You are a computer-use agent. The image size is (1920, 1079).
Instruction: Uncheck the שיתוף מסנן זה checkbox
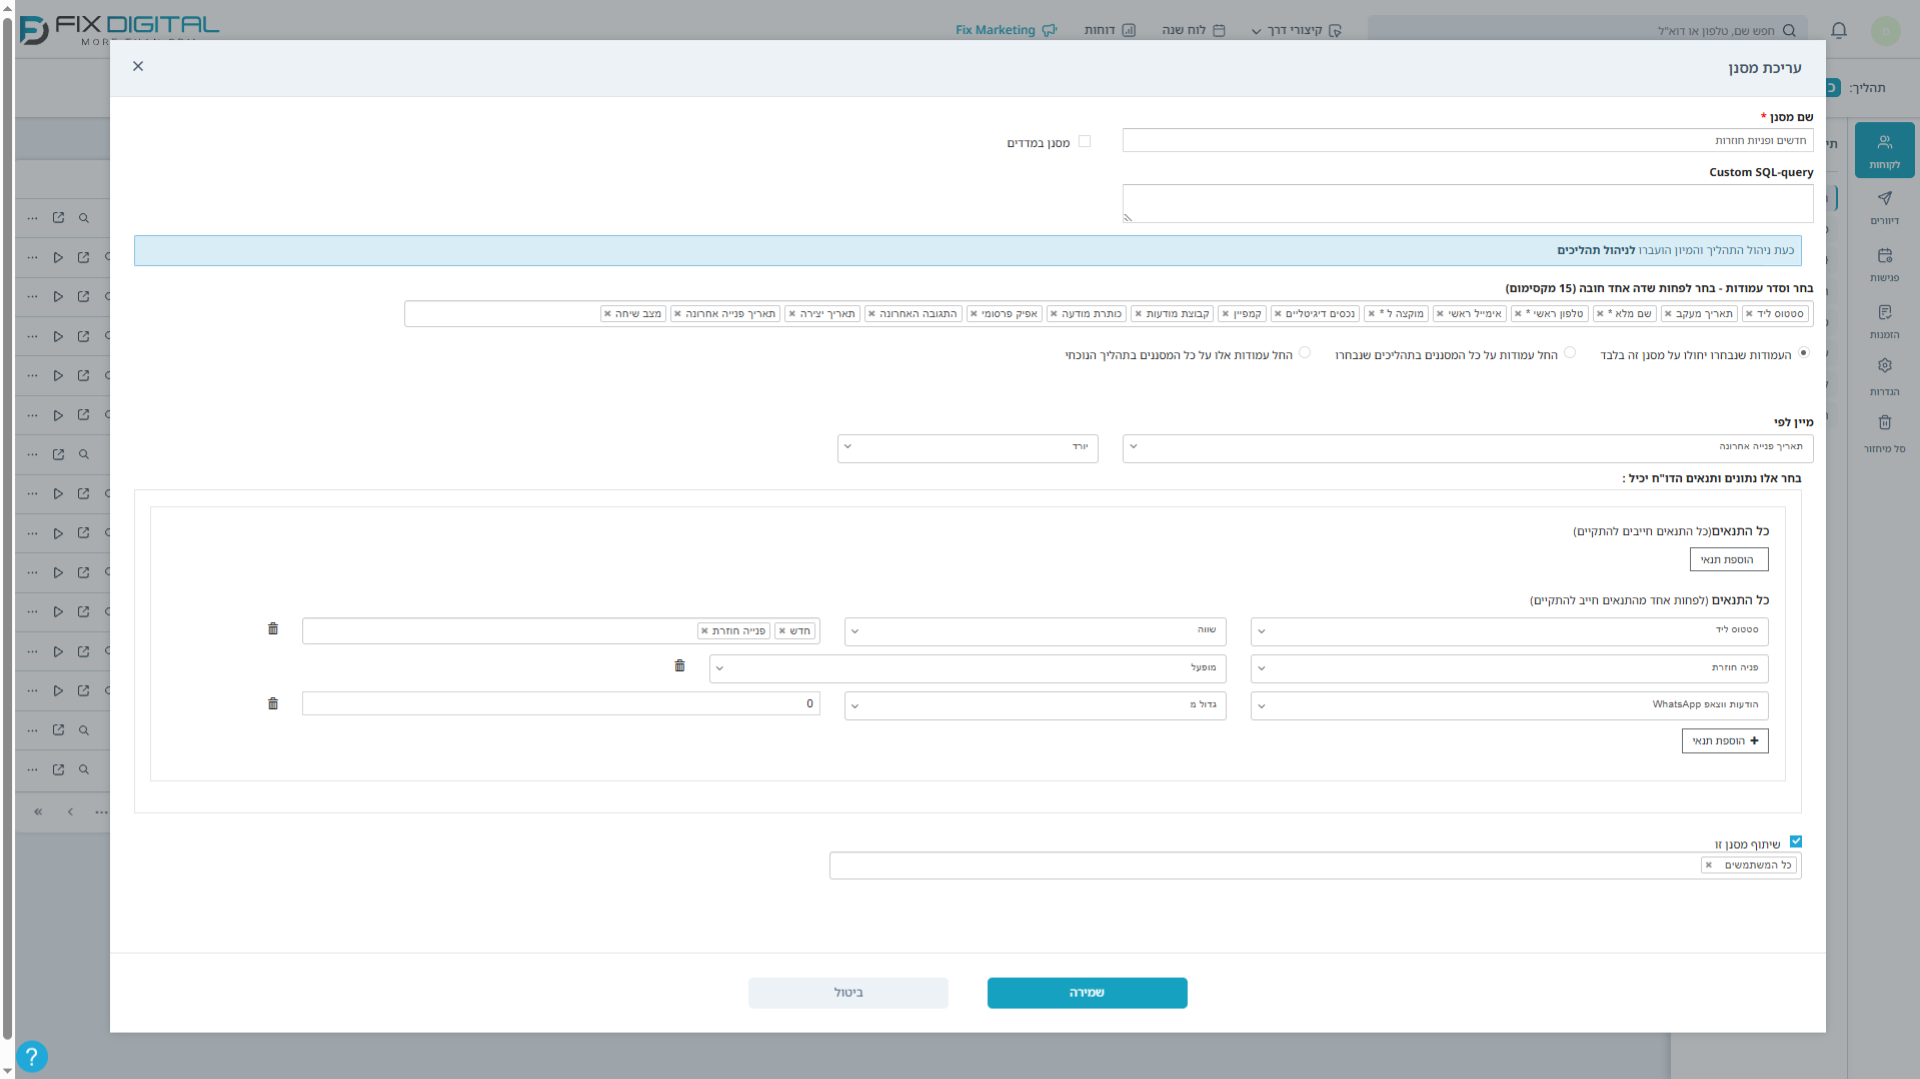[1796, 842]
